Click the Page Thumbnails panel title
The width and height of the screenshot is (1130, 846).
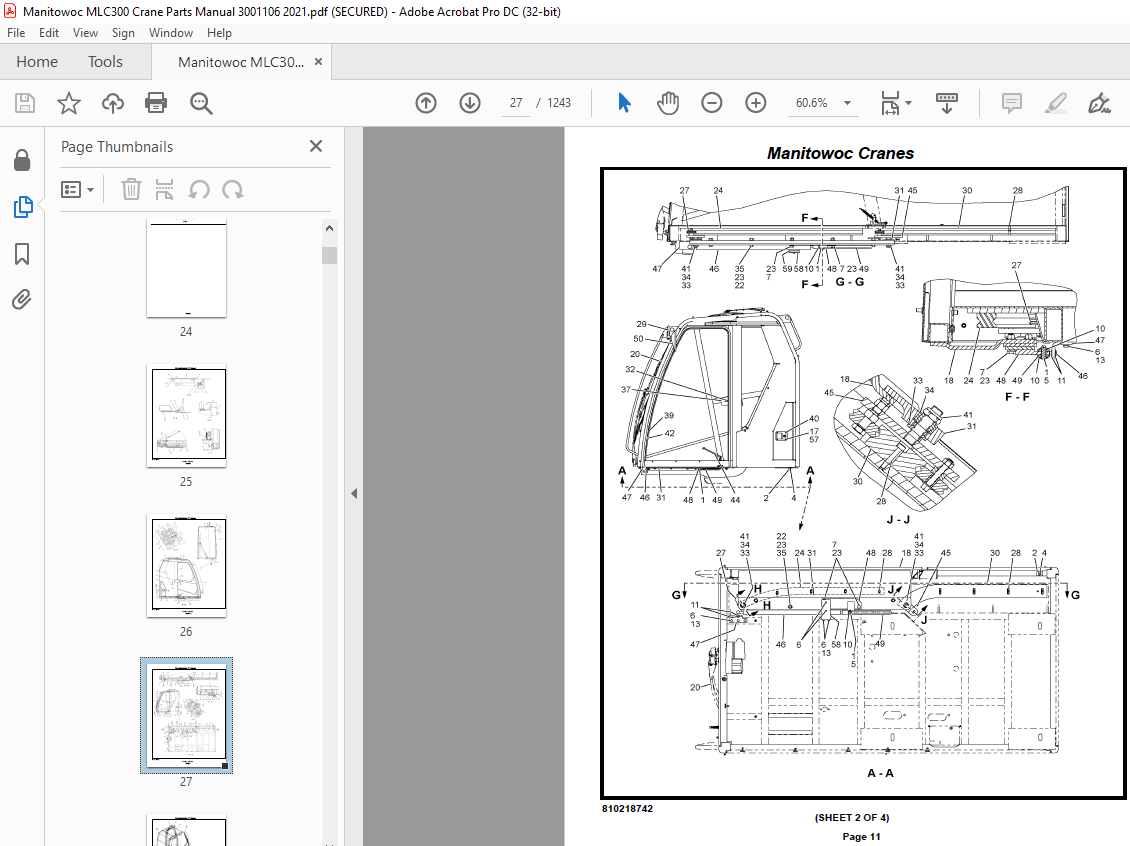click(x=117, y=147)
